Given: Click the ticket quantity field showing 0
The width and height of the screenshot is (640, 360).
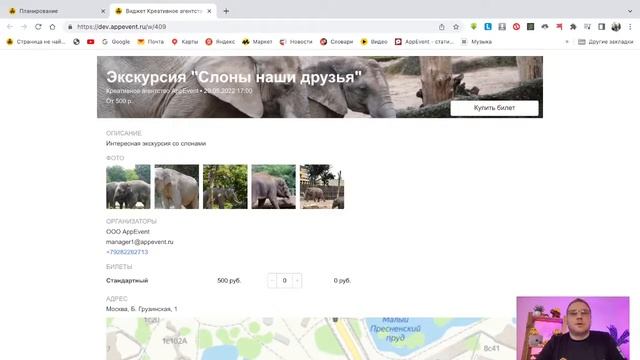Looking at the screenshot, I should (x=284, y=281).
